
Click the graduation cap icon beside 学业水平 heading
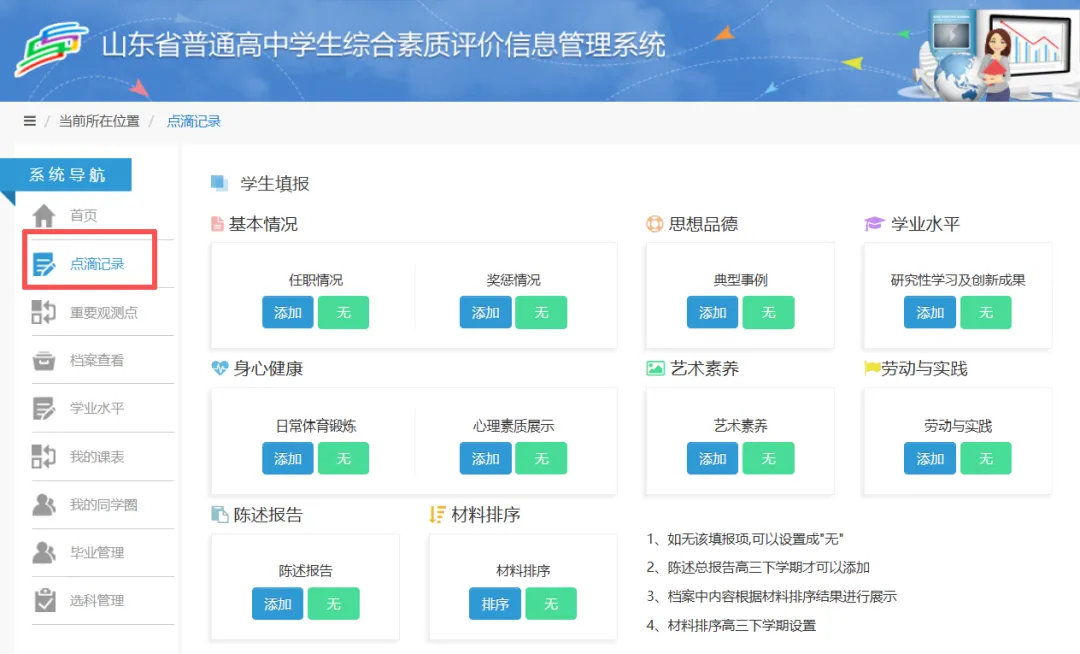pyautogui.click(x=874, y=224)
